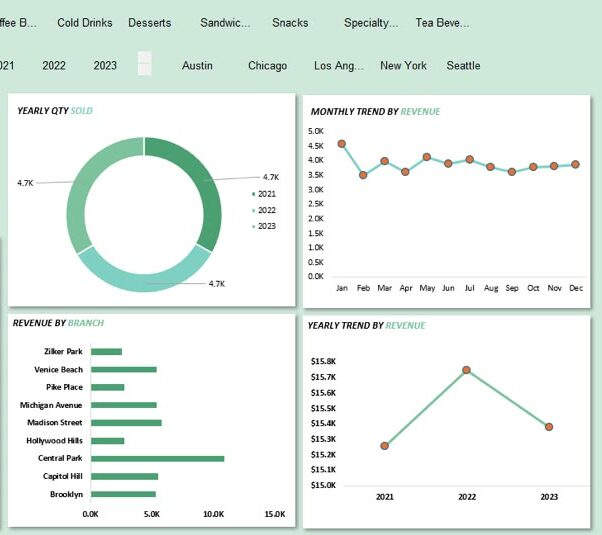Click the 2023 legend marker in donut chart
The image size is (602, 535).
coord(253,226)
